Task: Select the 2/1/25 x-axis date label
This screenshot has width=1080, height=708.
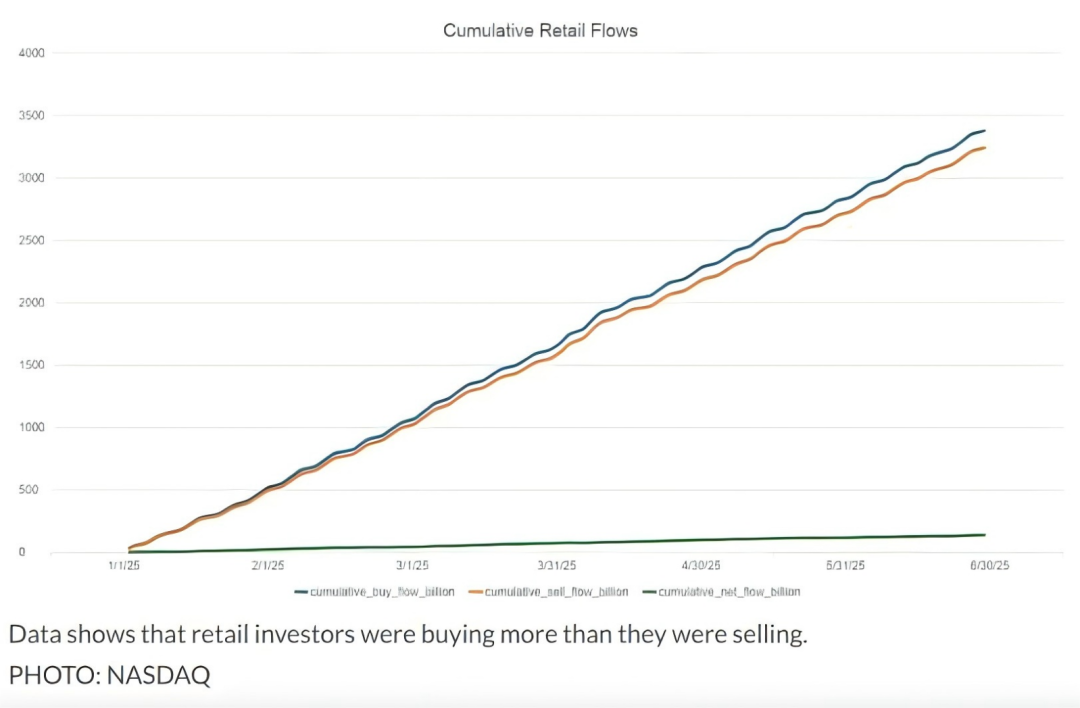Action: coord(268,565)
